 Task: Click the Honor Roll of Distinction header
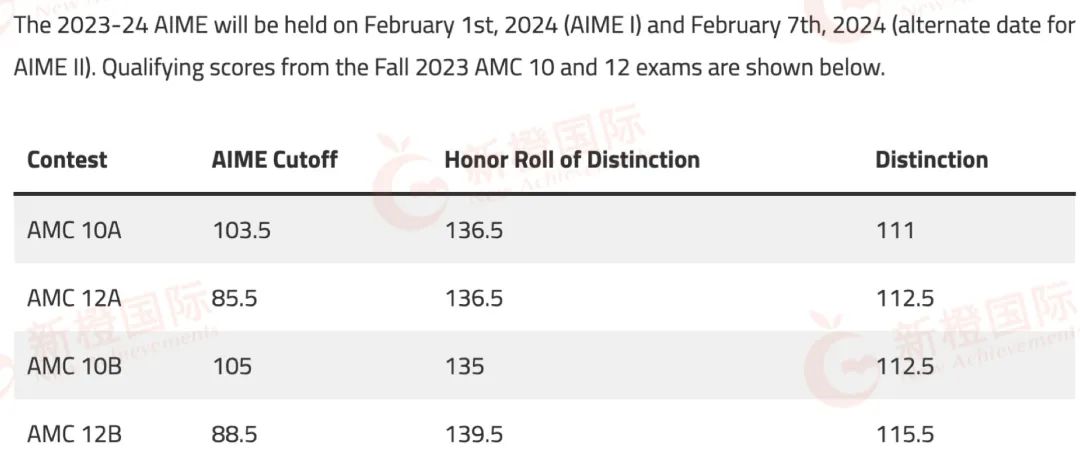click(572, 160)
